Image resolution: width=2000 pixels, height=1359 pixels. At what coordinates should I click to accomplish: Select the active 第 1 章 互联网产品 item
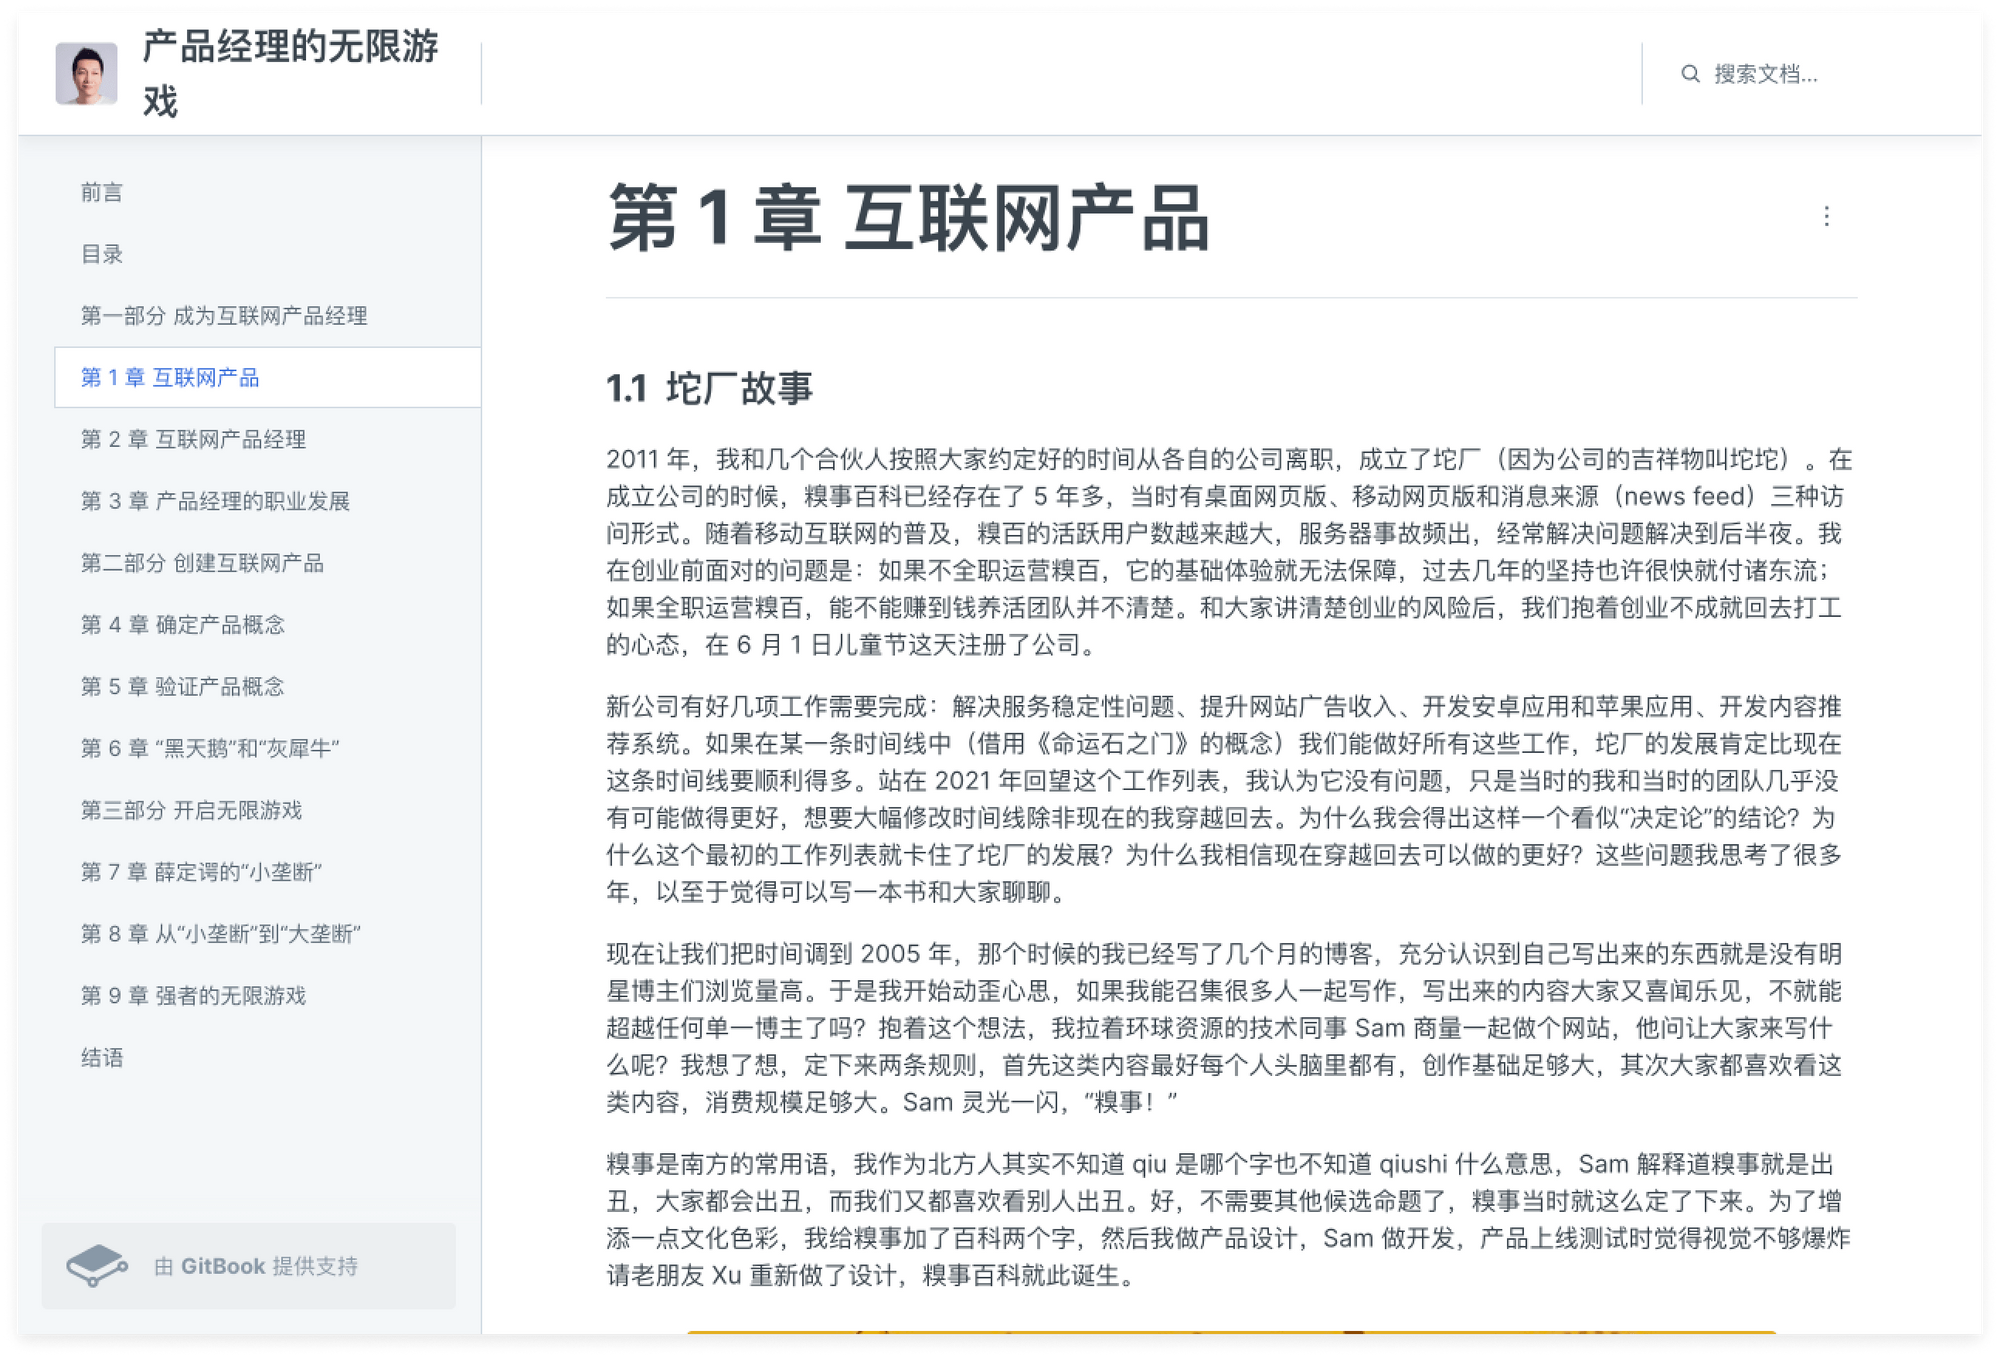click(x=170, y=378)
